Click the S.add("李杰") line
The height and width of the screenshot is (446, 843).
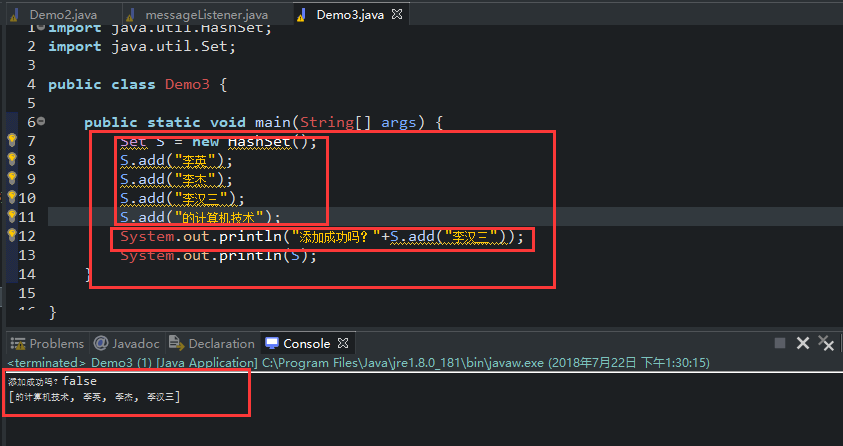point(176,179)
